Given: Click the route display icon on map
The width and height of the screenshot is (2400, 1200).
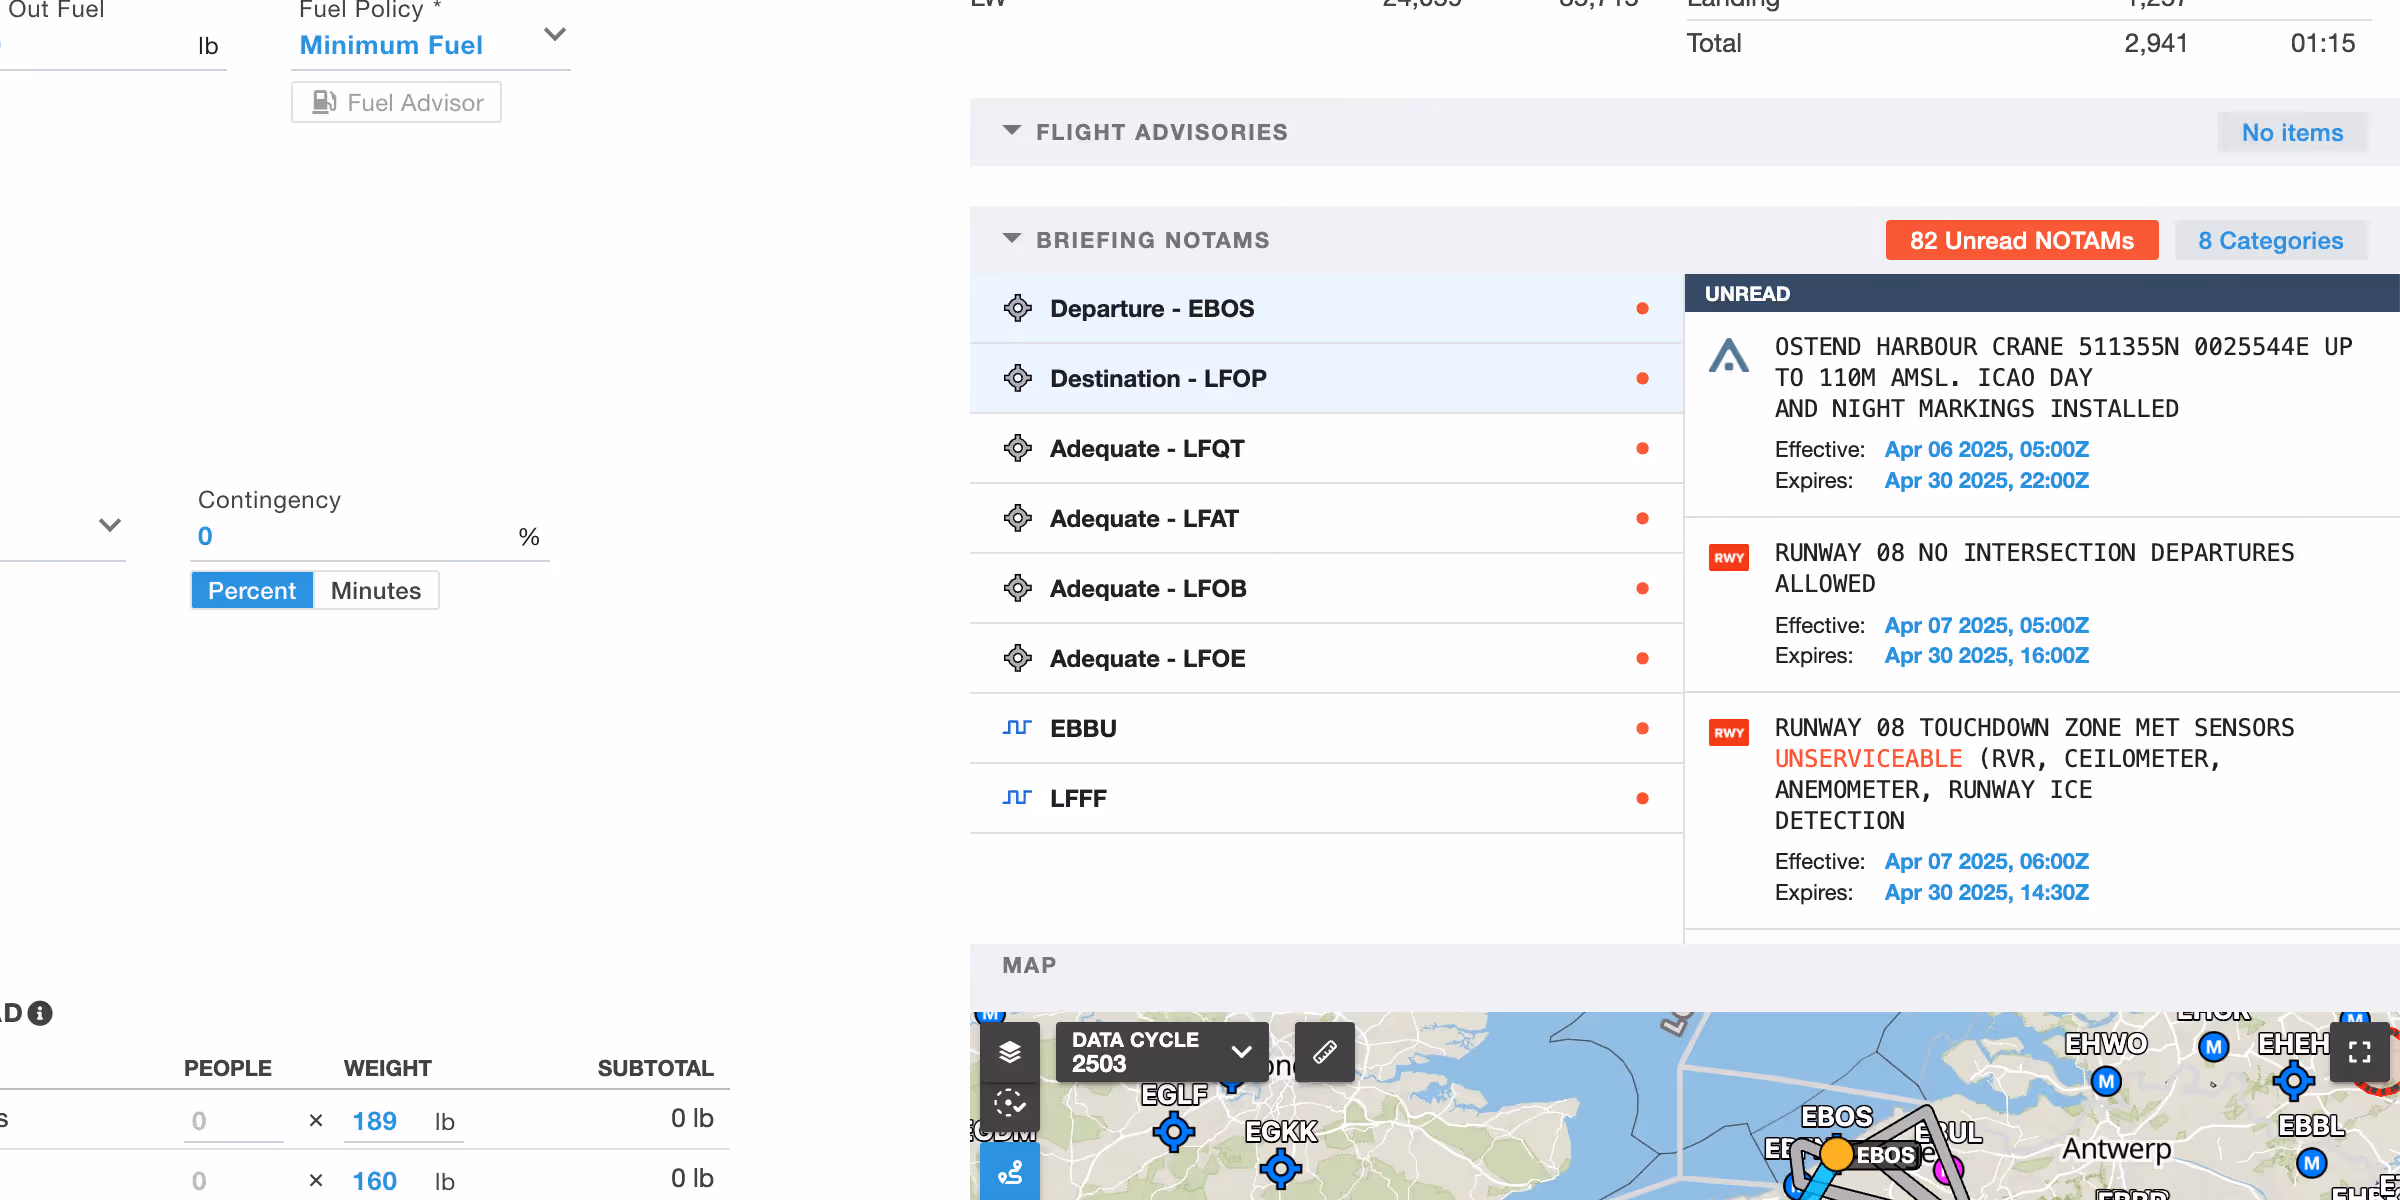Looking at the screenshot, I should click(1009, 1171).
